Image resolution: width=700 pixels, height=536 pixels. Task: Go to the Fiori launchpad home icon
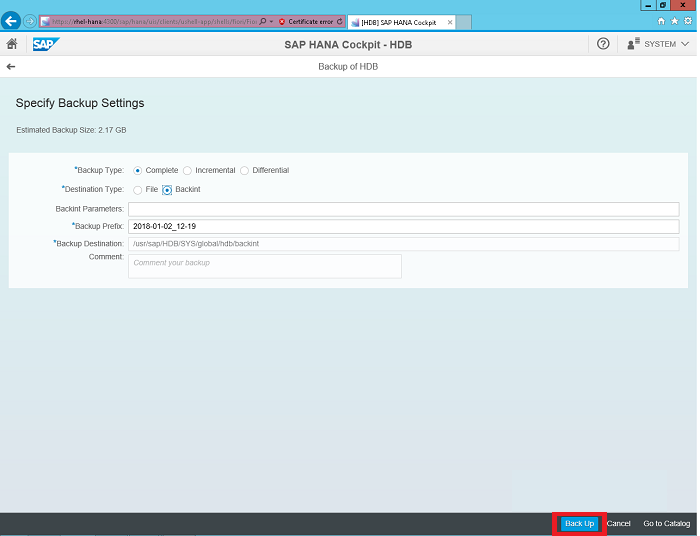pos(12,44)
